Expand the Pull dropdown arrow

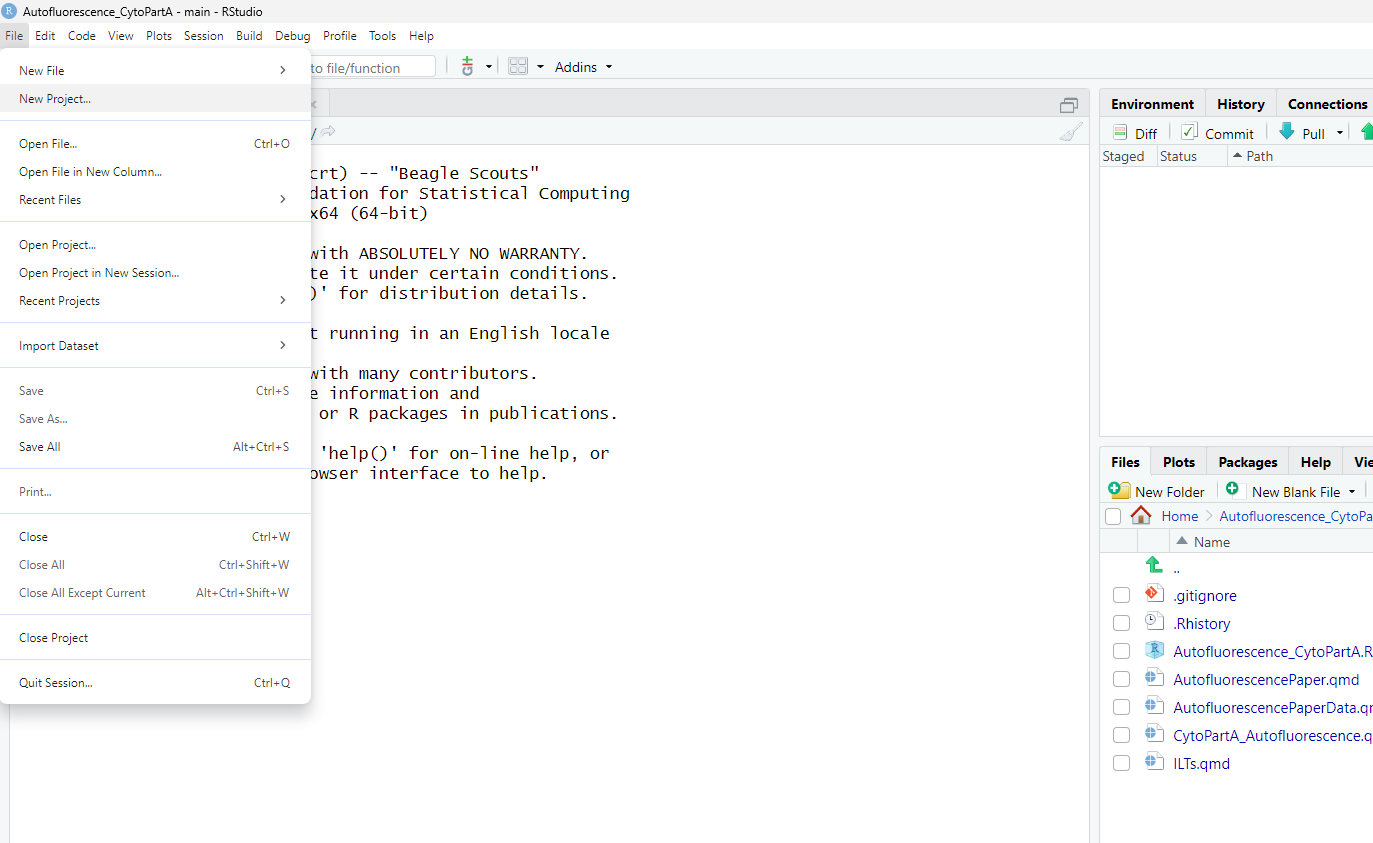pyautogui.click(x=1340, y=134)
